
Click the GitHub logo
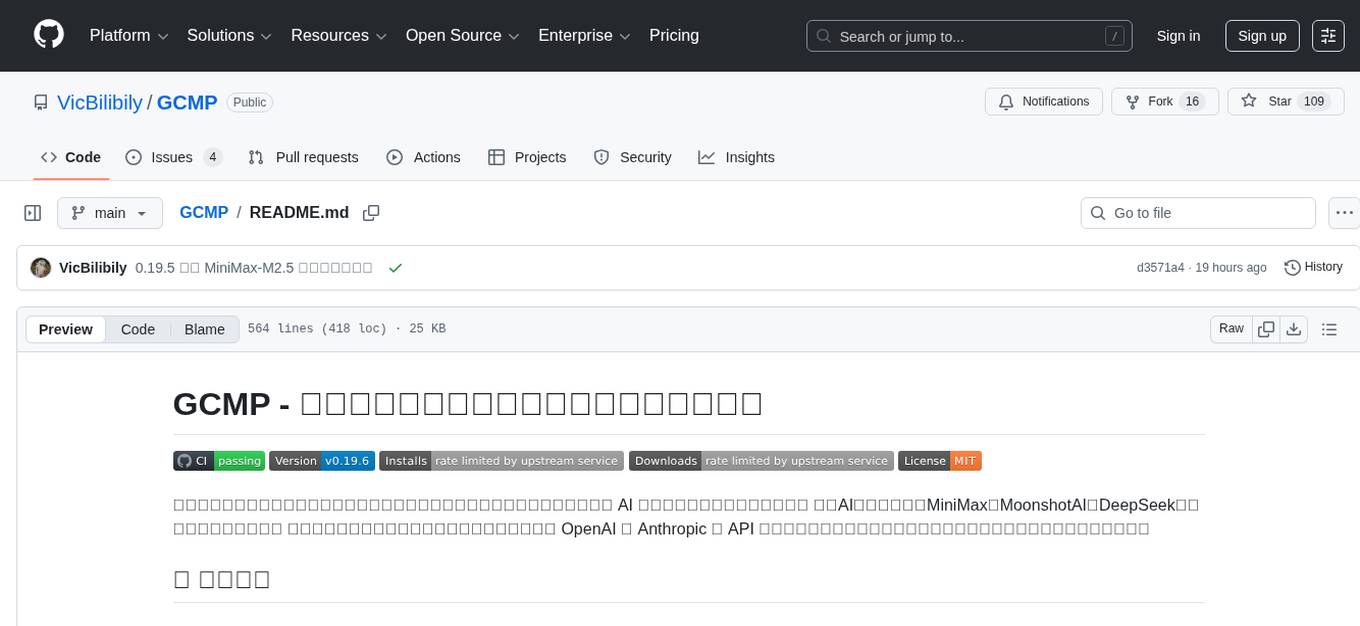tap(48, 35)
